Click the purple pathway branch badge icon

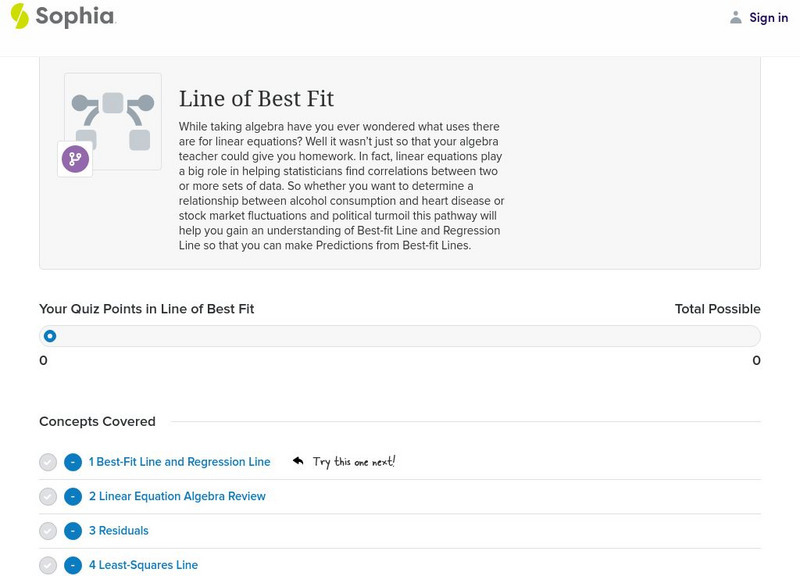click(75, 159)
